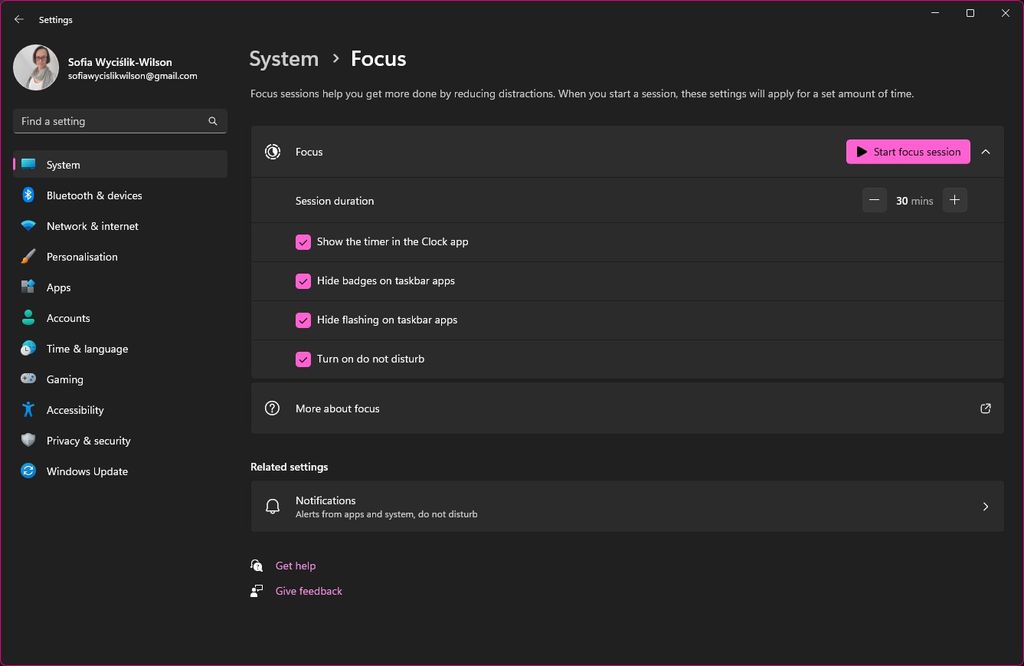The width and height of the screenshot is (1024, 666).
Task: Open Network & internet settings
Action: (x=91, y=226)
